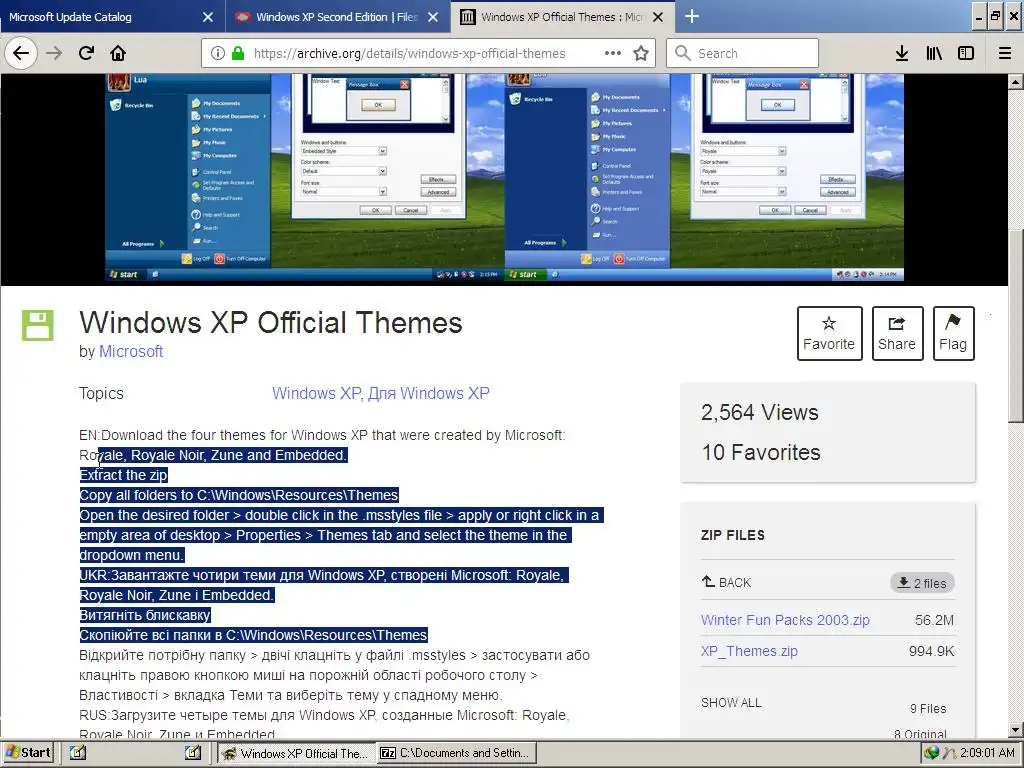Go back with the browser back arrow
This screenshot has height=768, width=1024.
coord(21,53)
